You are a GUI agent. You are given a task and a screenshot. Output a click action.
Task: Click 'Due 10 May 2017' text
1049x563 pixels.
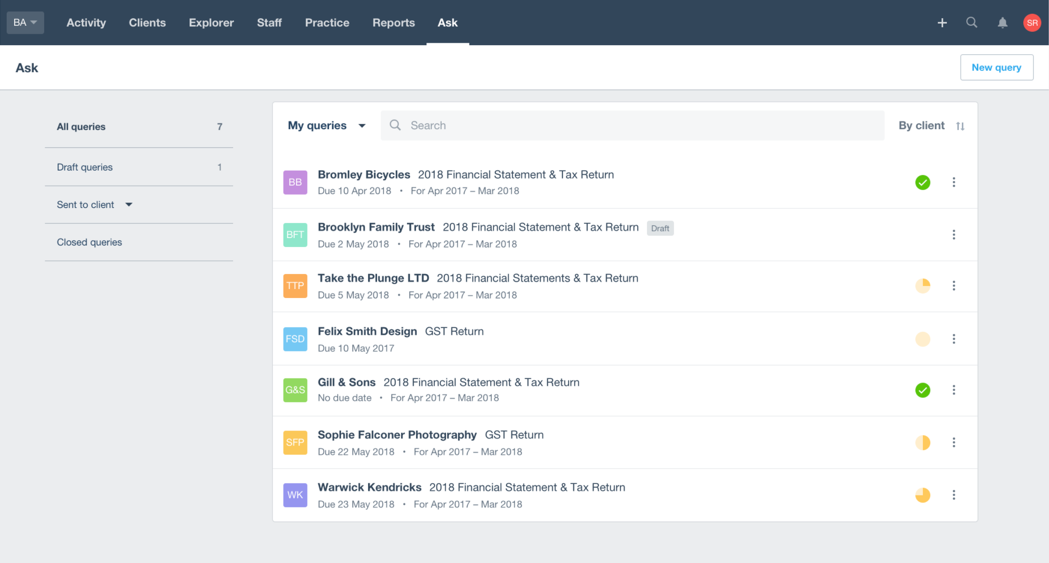click(x=356, y=348)
